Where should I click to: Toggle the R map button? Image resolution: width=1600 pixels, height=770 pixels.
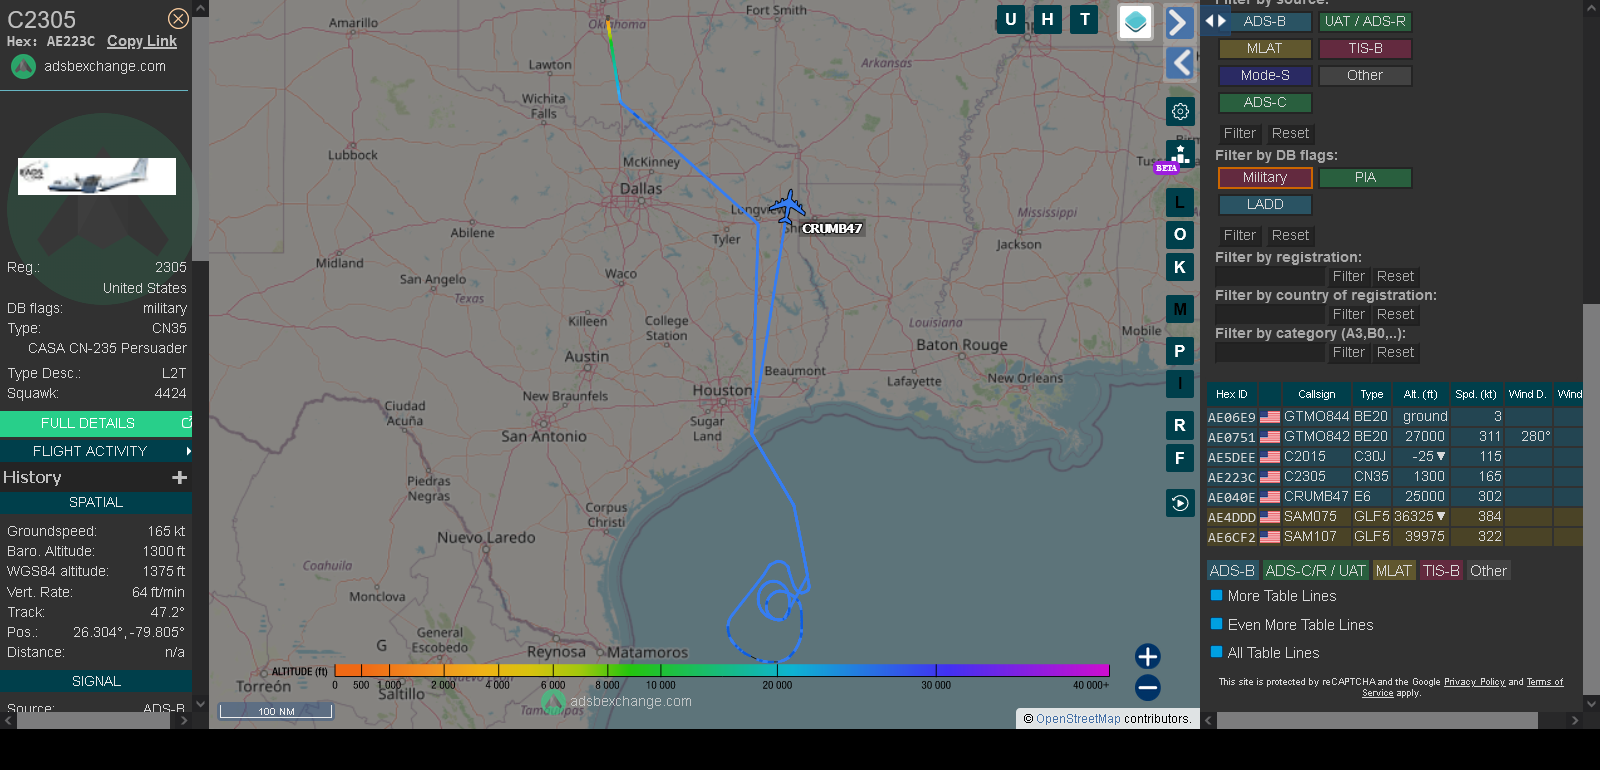tap(1180, 425)
